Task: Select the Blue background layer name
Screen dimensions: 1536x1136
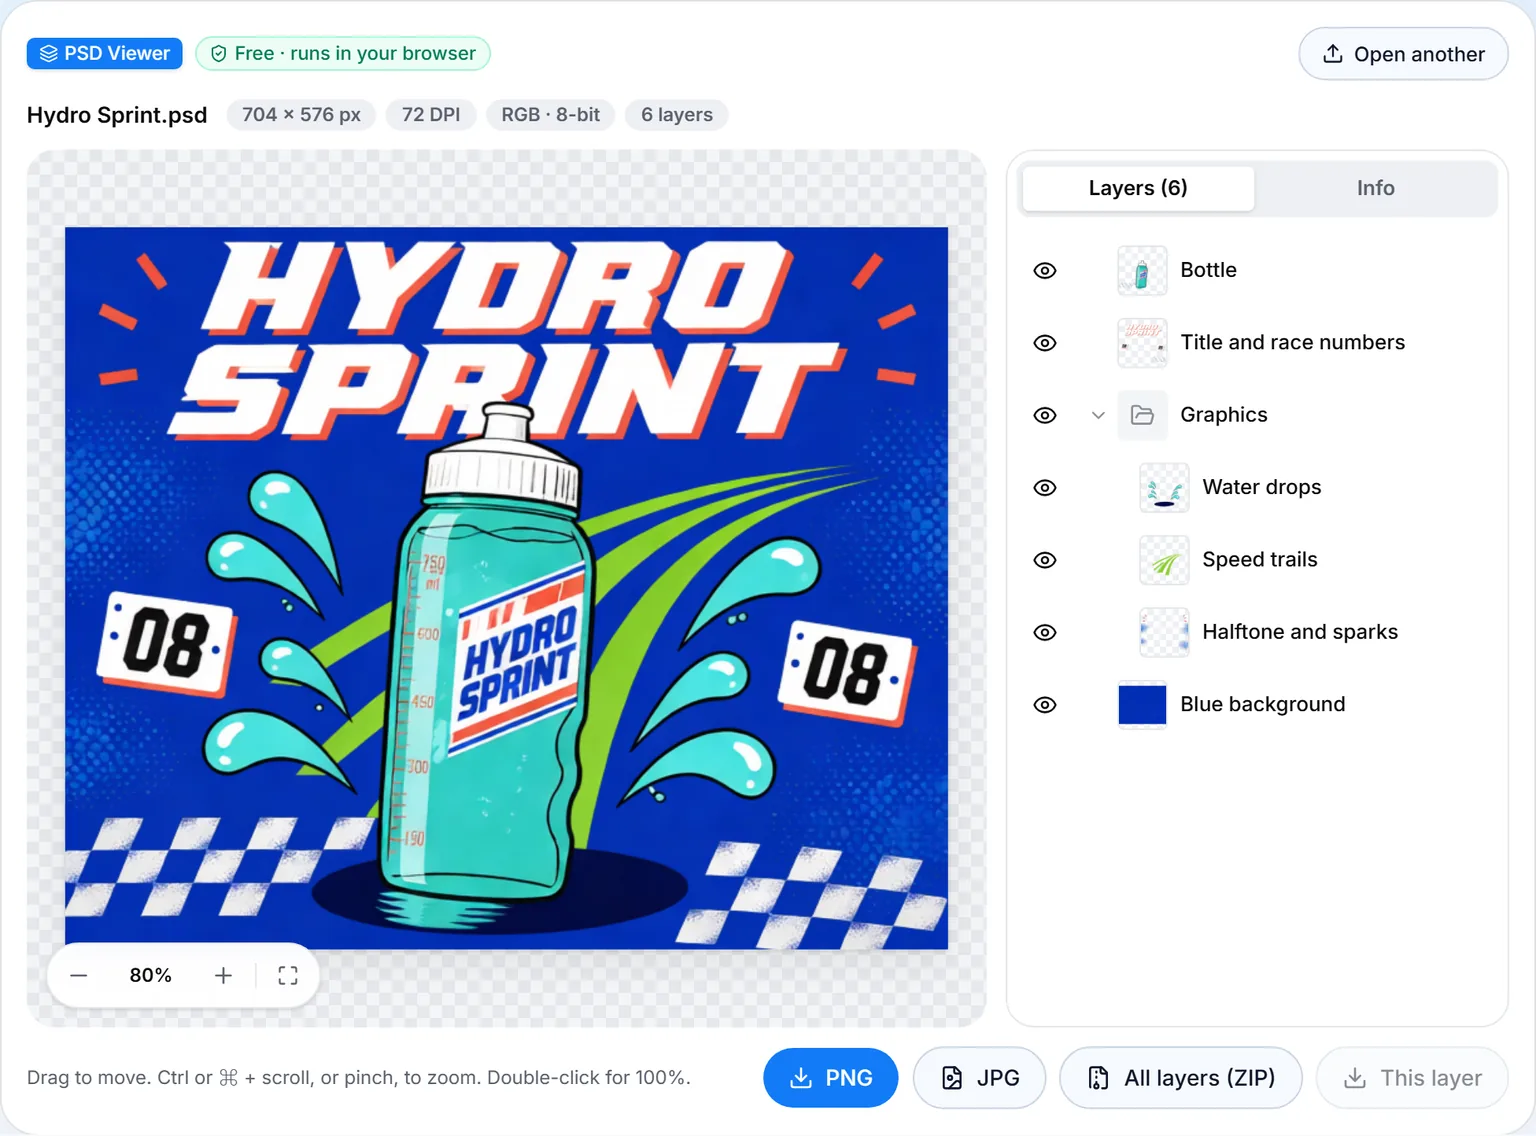Action: (1262, 704)
